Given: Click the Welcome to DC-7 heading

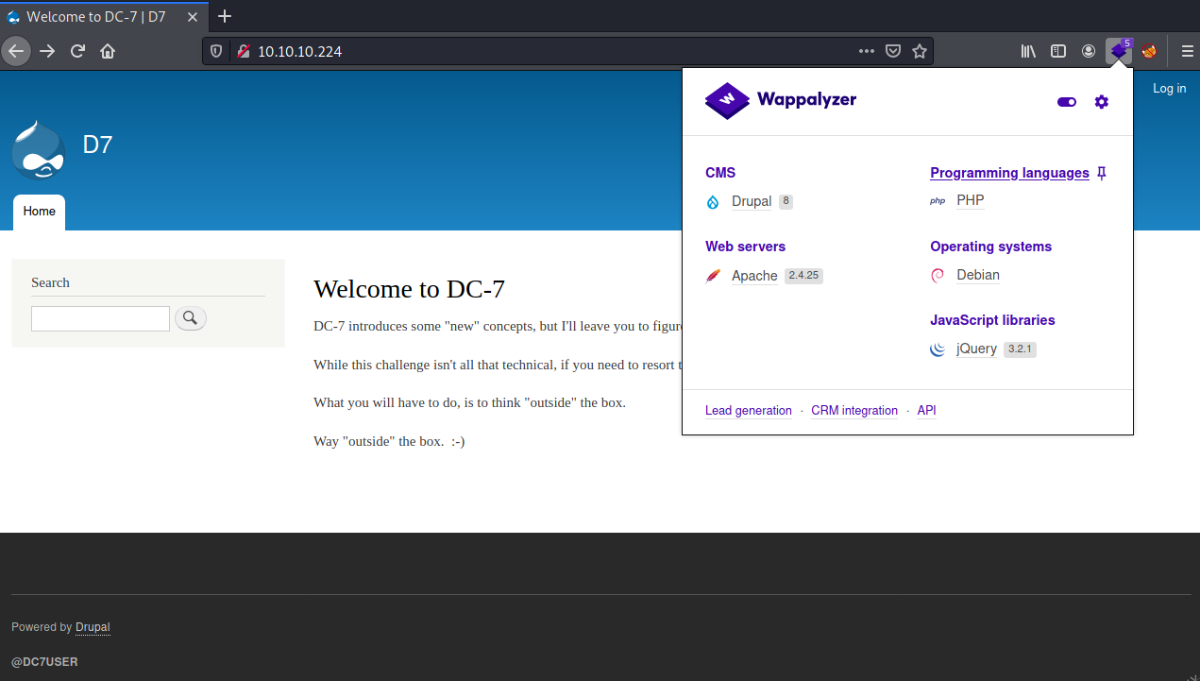Looking at the screenshot, I should (409, 289).
